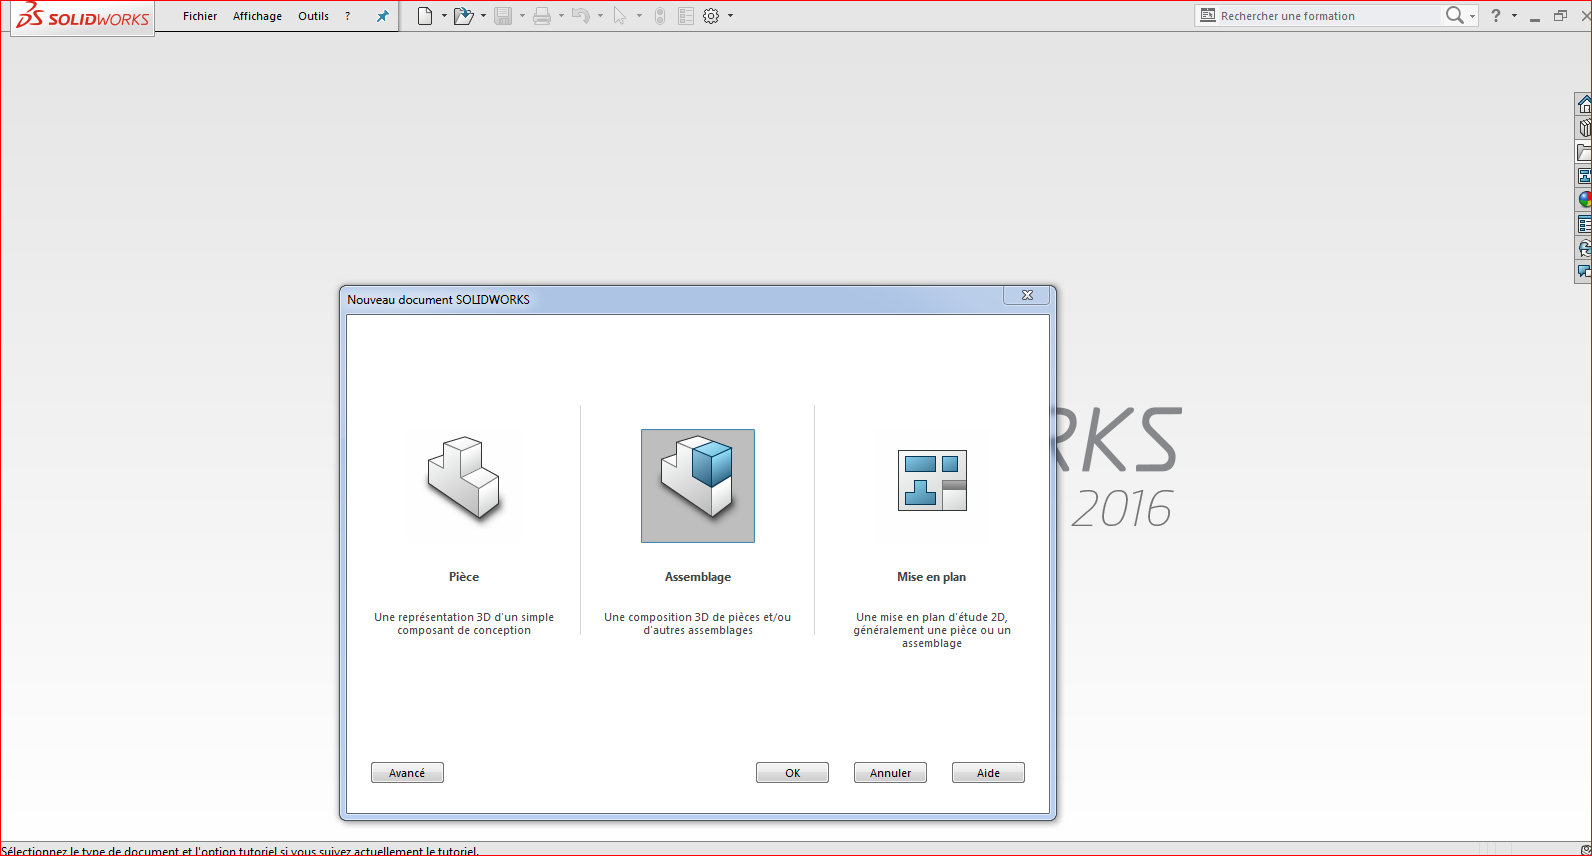Click the Open document folder icon

click(463, 16)
